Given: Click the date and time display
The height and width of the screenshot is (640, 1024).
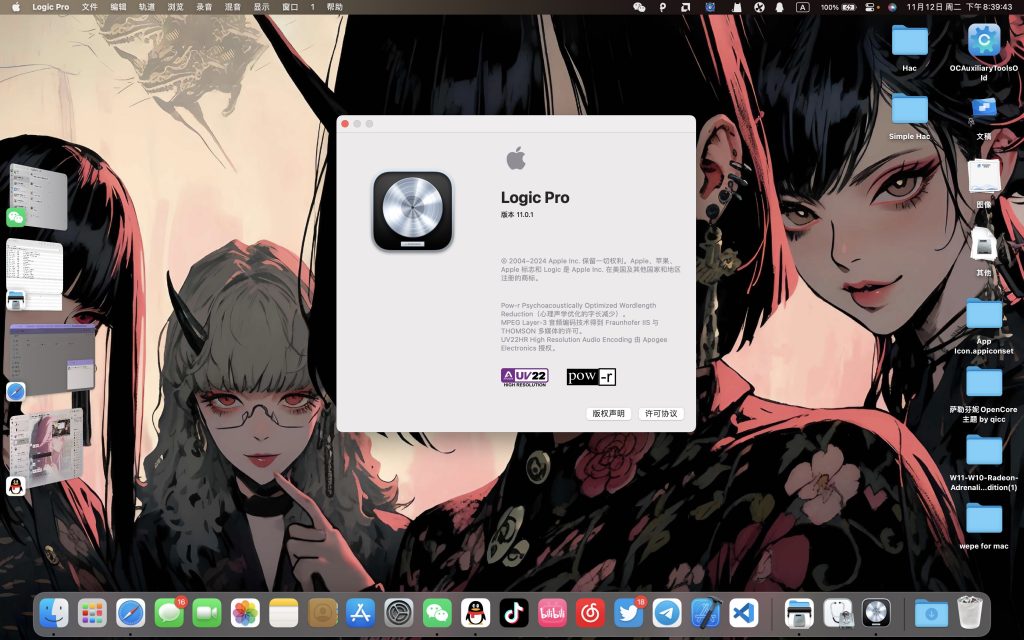Looking at the screenshot, I should pyautogui.click(x=959, y=7).
